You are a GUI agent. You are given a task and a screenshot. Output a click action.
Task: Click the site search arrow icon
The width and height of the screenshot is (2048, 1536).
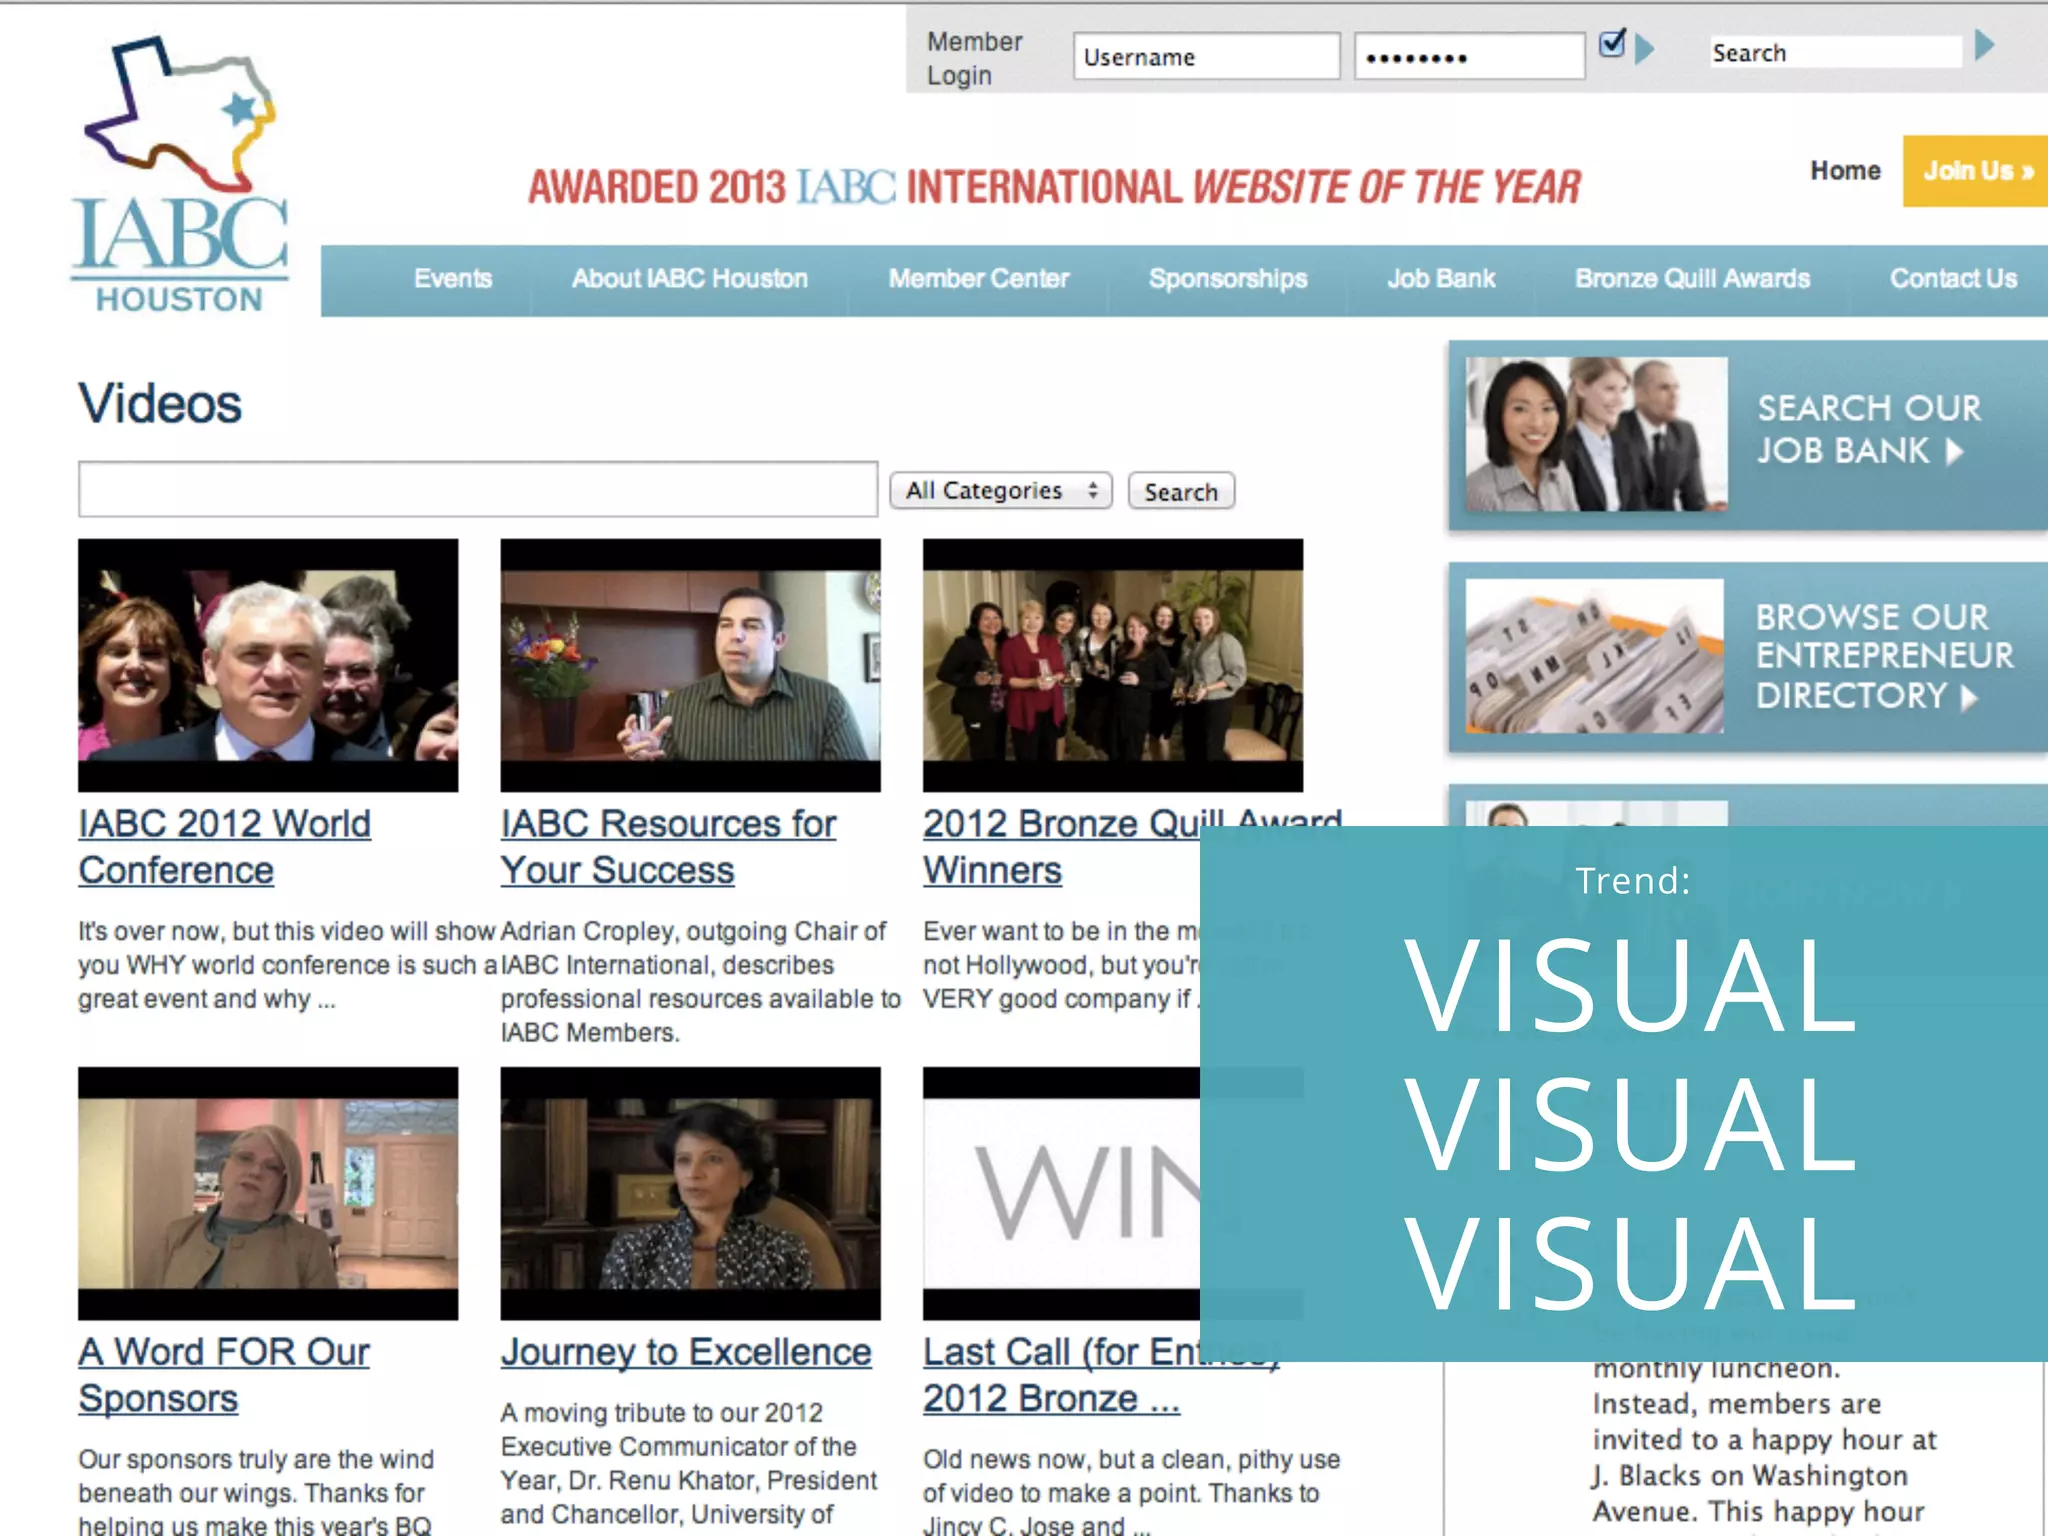[1985, 46]
